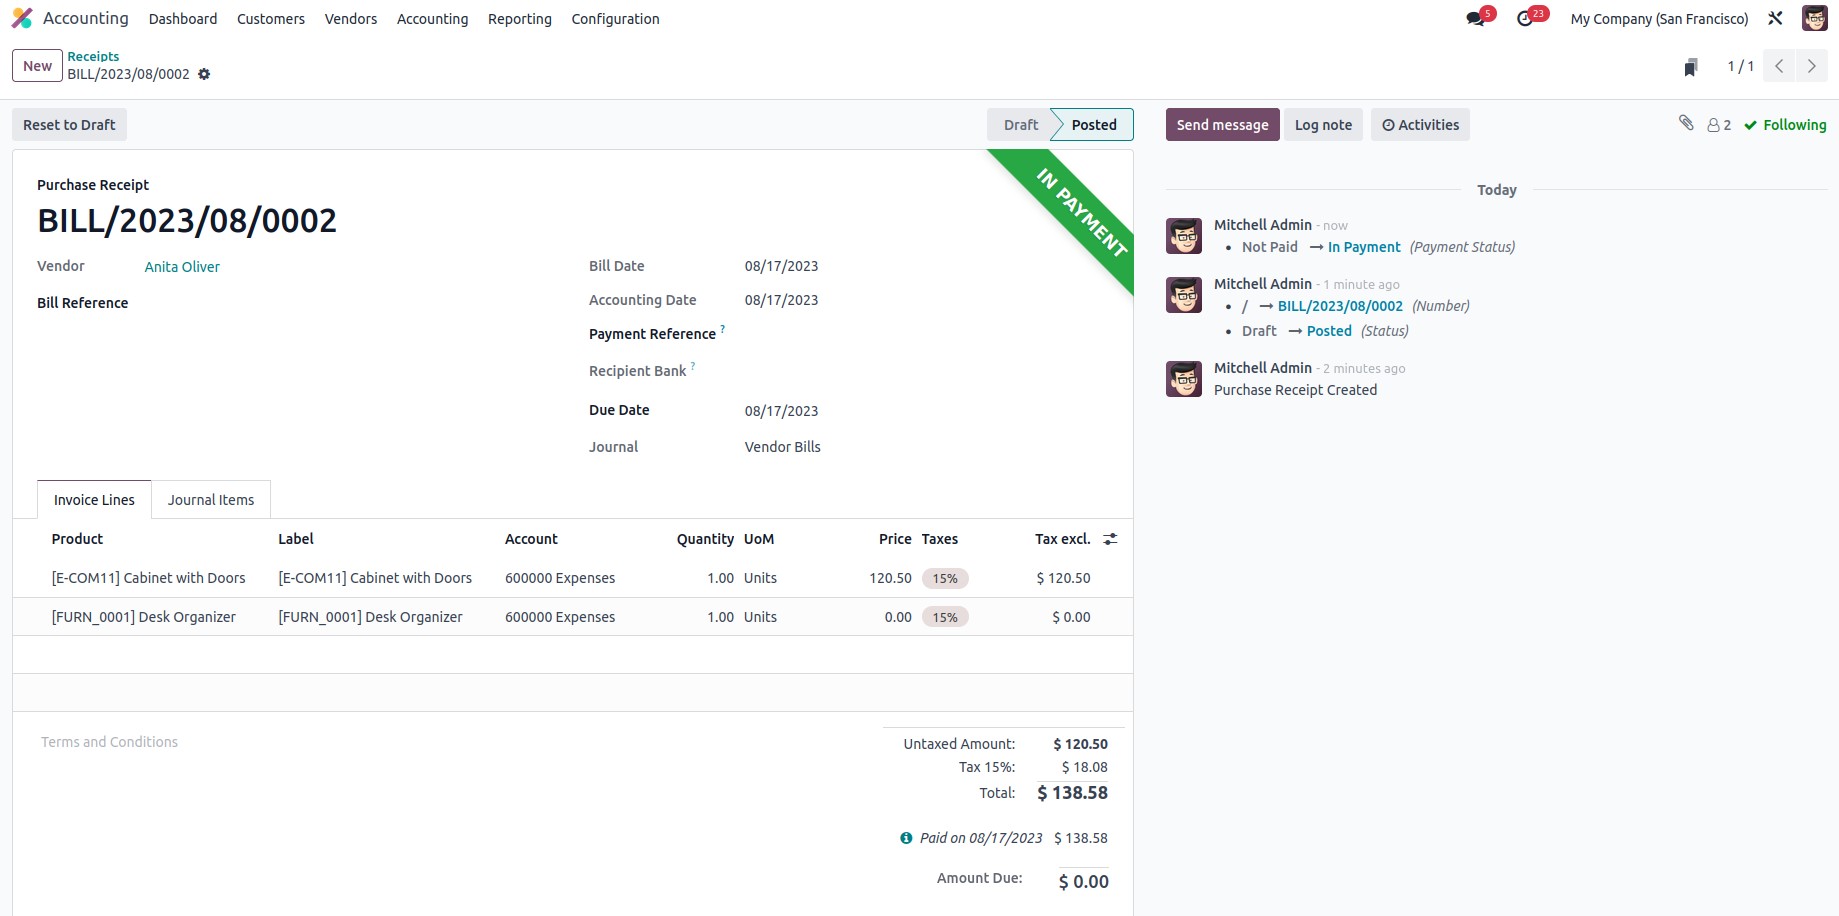
Task: Click the Draft status stage
Action: [1021, 125]
